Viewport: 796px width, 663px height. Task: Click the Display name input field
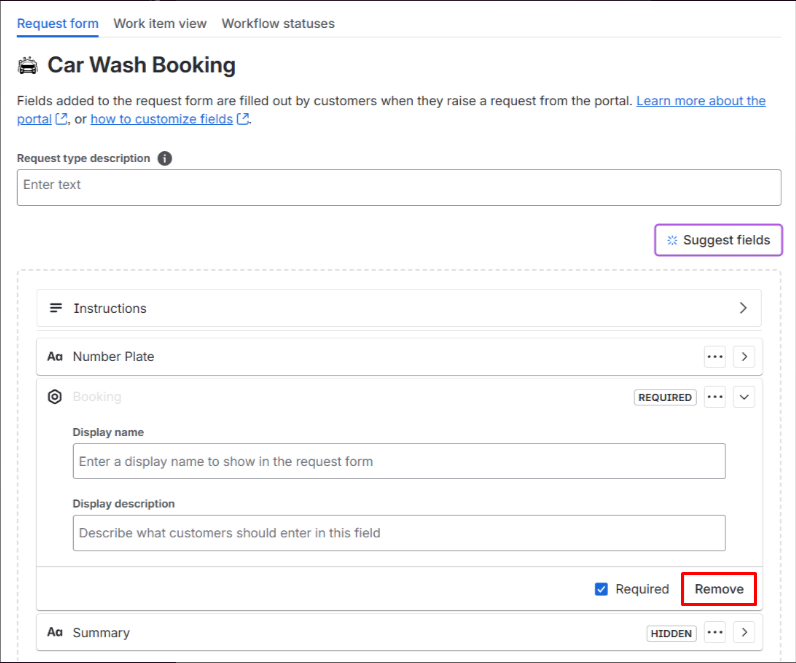click(x=399, y=462)
